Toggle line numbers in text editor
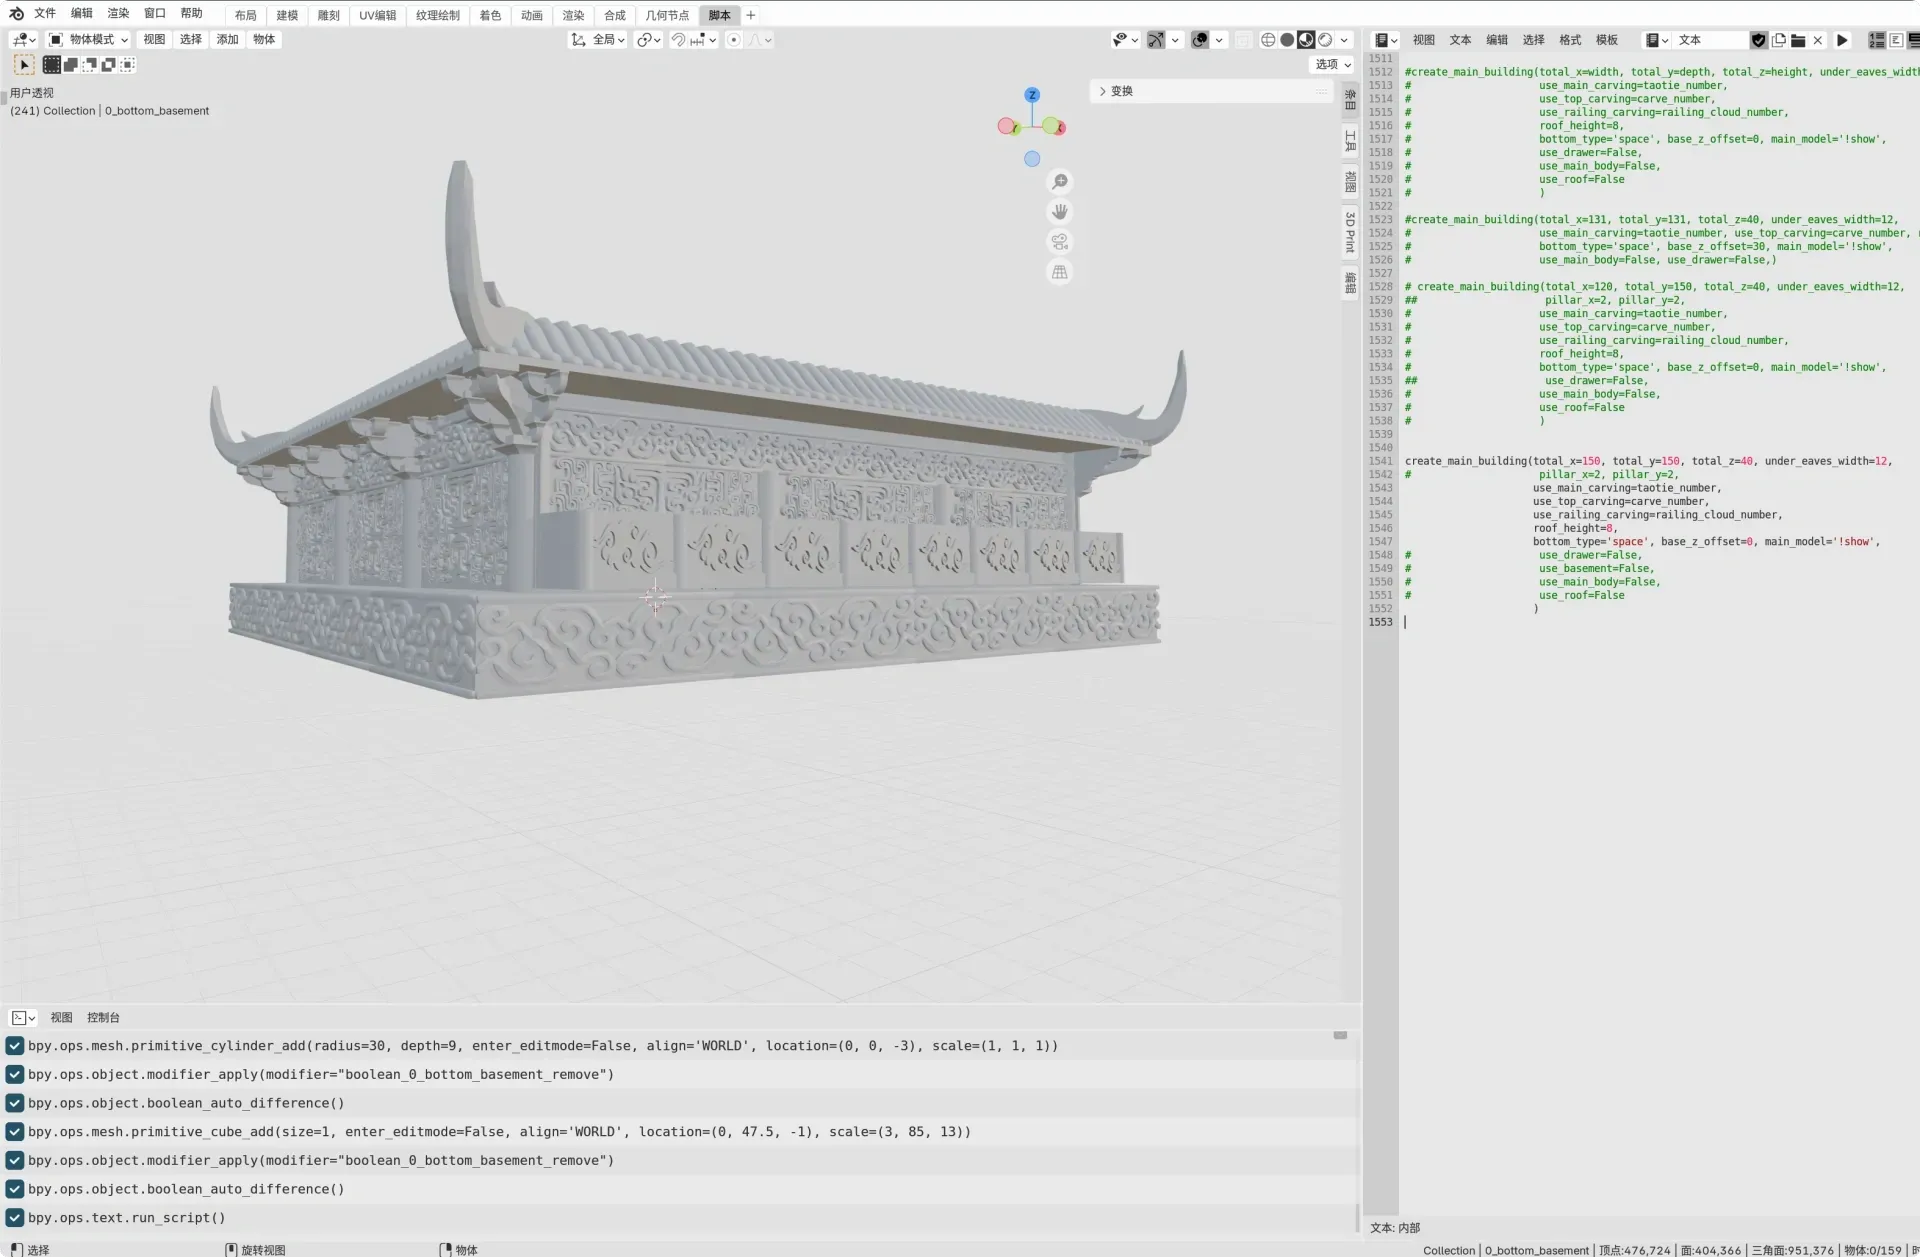1920x1257 pixels. pos(1877,40)
